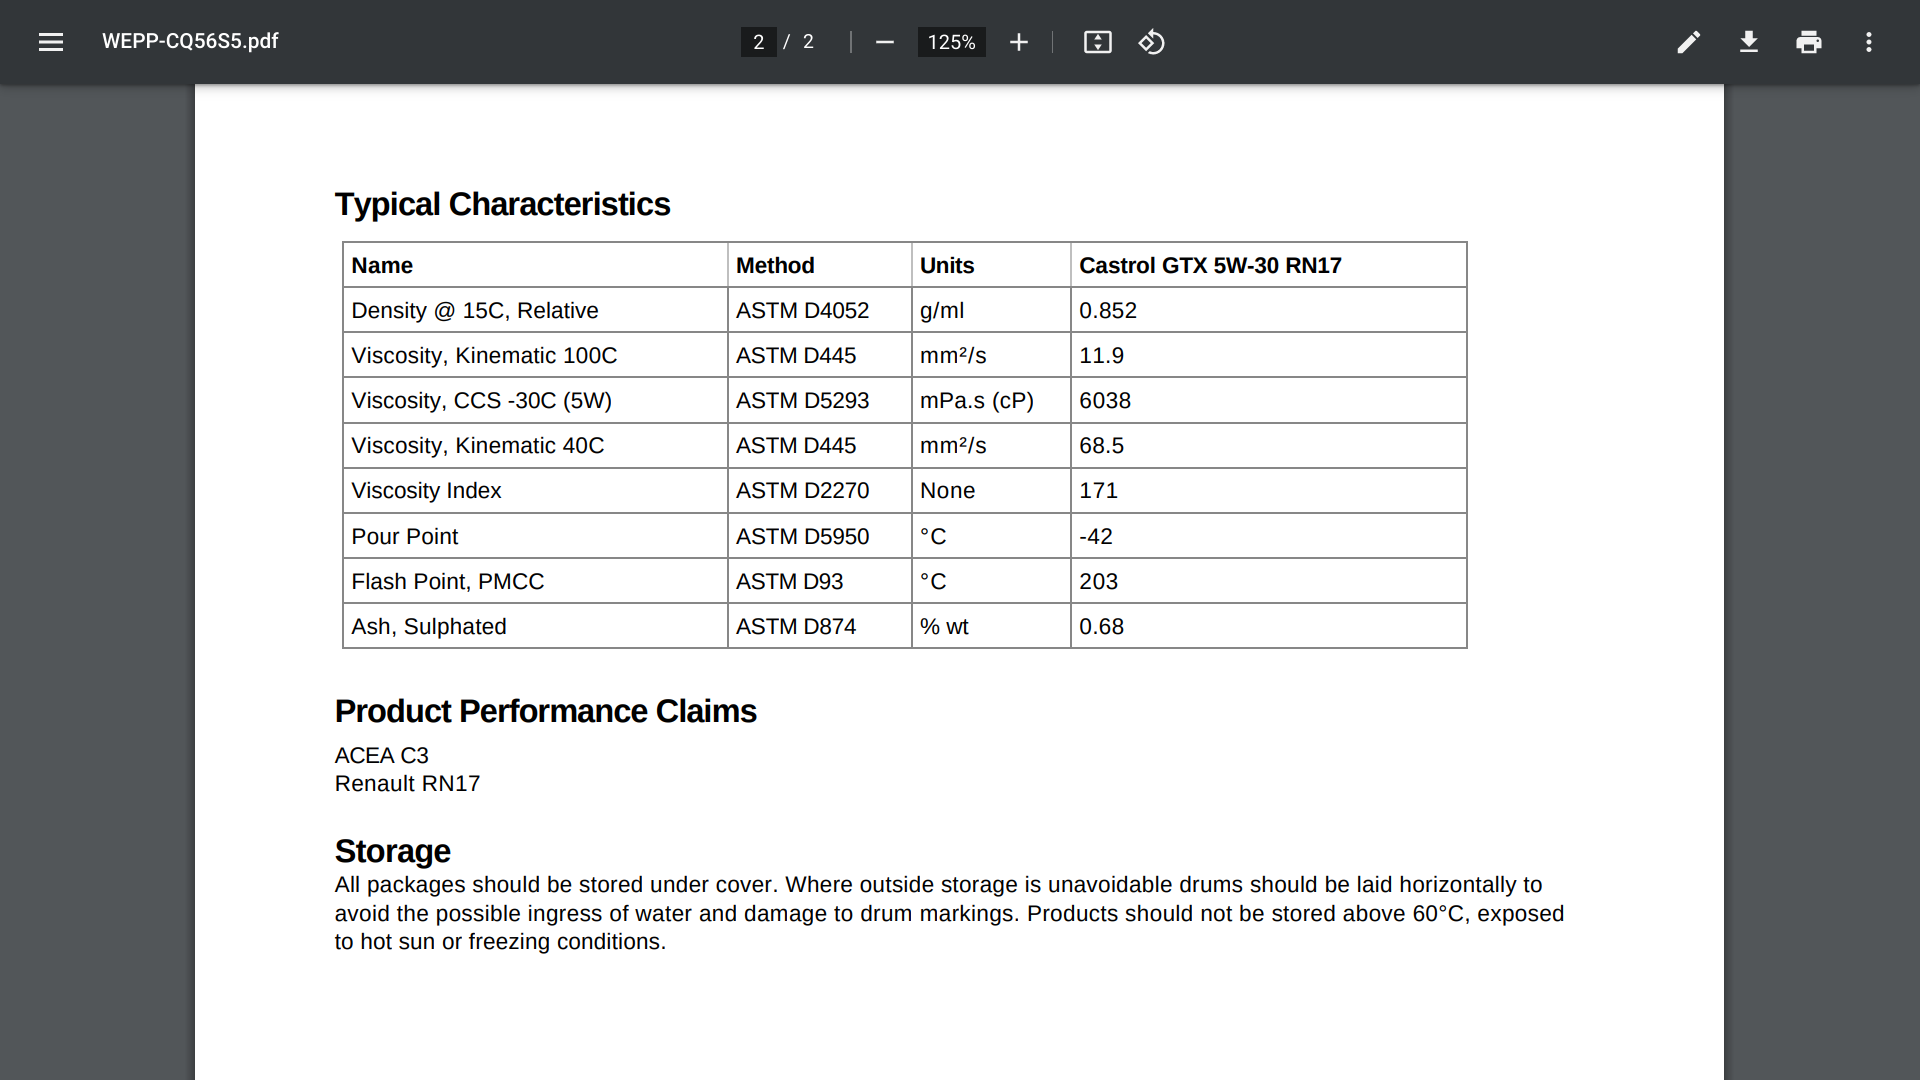Print the document

coord(1808,42)
